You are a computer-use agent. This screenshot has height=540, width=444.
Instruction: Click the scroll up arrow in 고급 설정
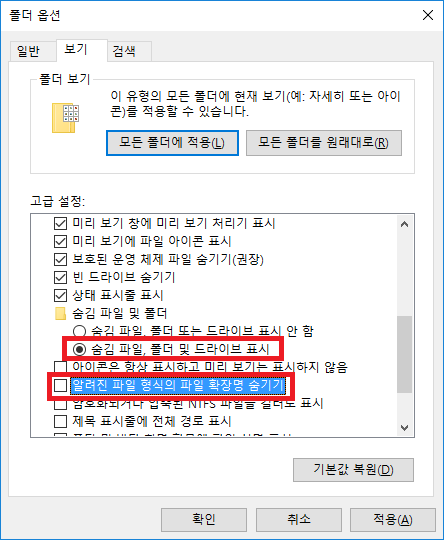tap(405, 225)
